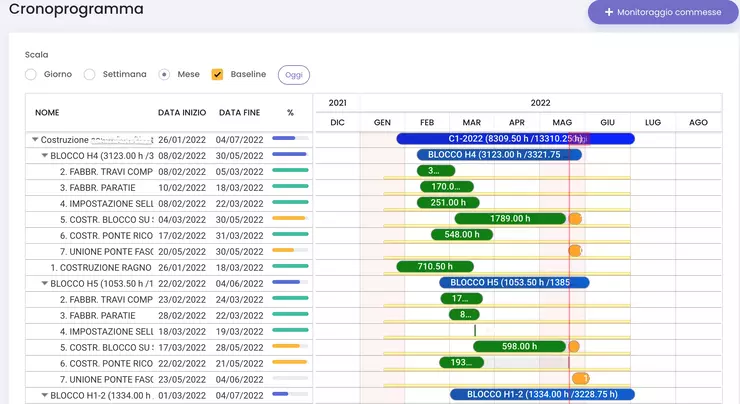Select the Giorno scale radio button
Viewport: 740px width, 404px height.
click(31, 75)
